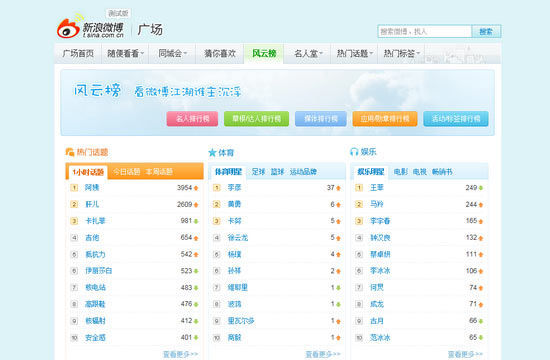
Task: Click the orange up arrow beside sports count 37
Action: coord(338,188)
